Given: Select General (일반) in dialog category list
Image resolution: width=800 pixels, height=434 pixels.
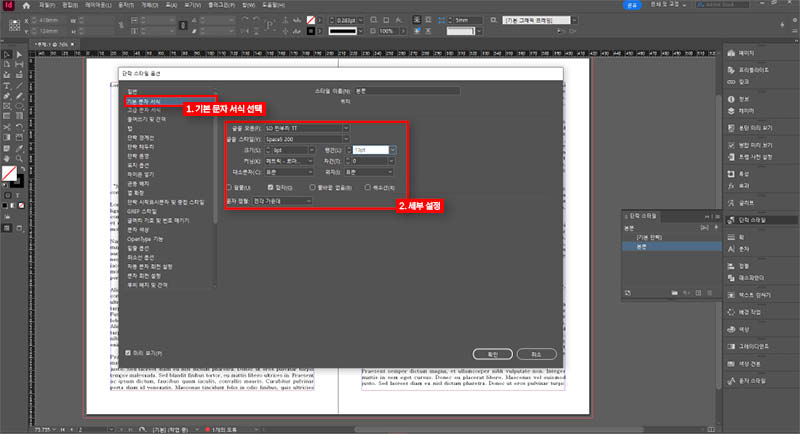Looking at the screenshot, I should coord(133,92).
